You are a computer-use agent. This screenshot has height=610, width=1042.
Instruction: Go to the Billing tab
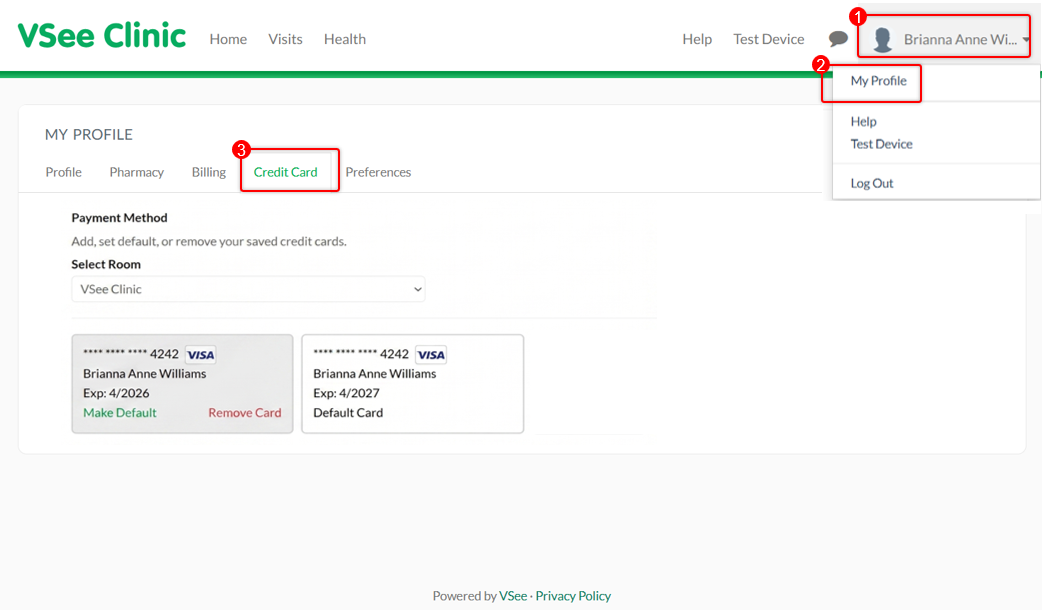tap(208, 172)
